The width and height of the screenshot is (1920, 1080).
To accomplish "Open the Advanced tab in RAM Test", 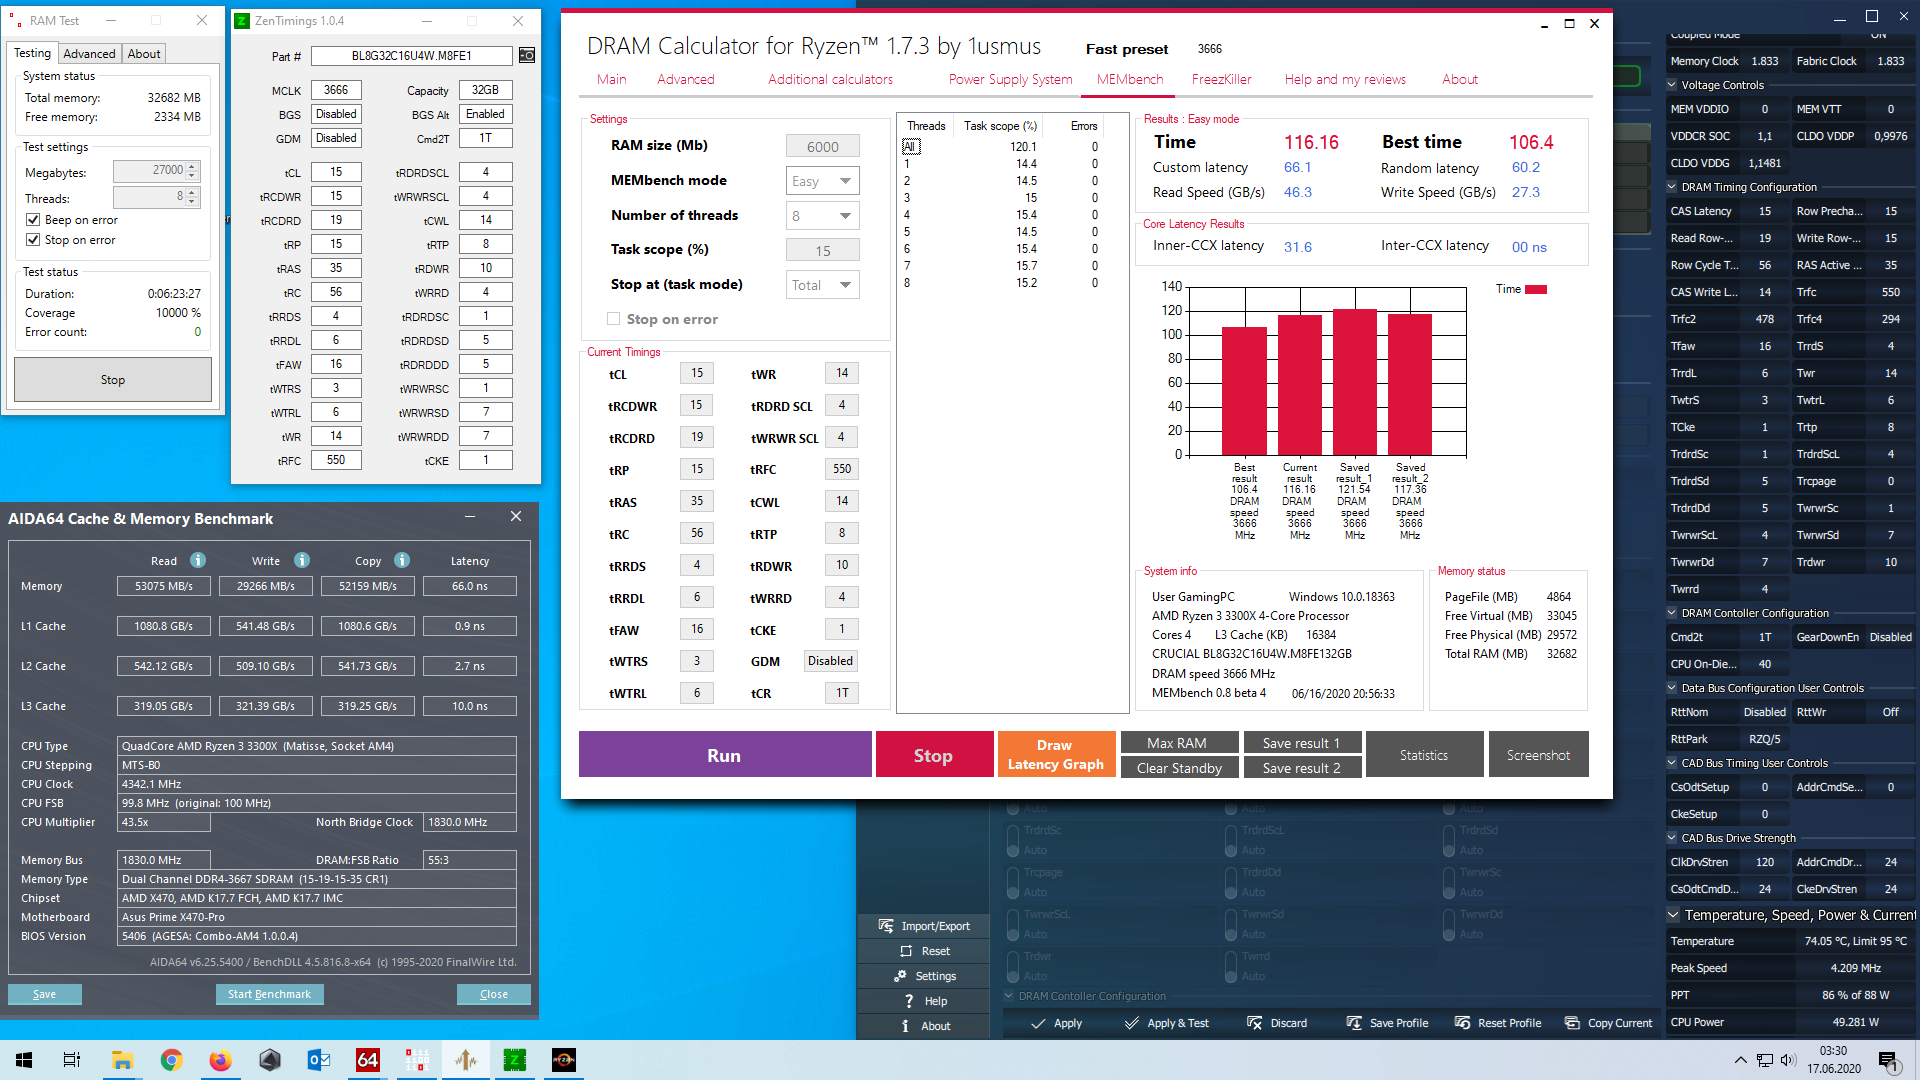I will (x=89, y=53).
